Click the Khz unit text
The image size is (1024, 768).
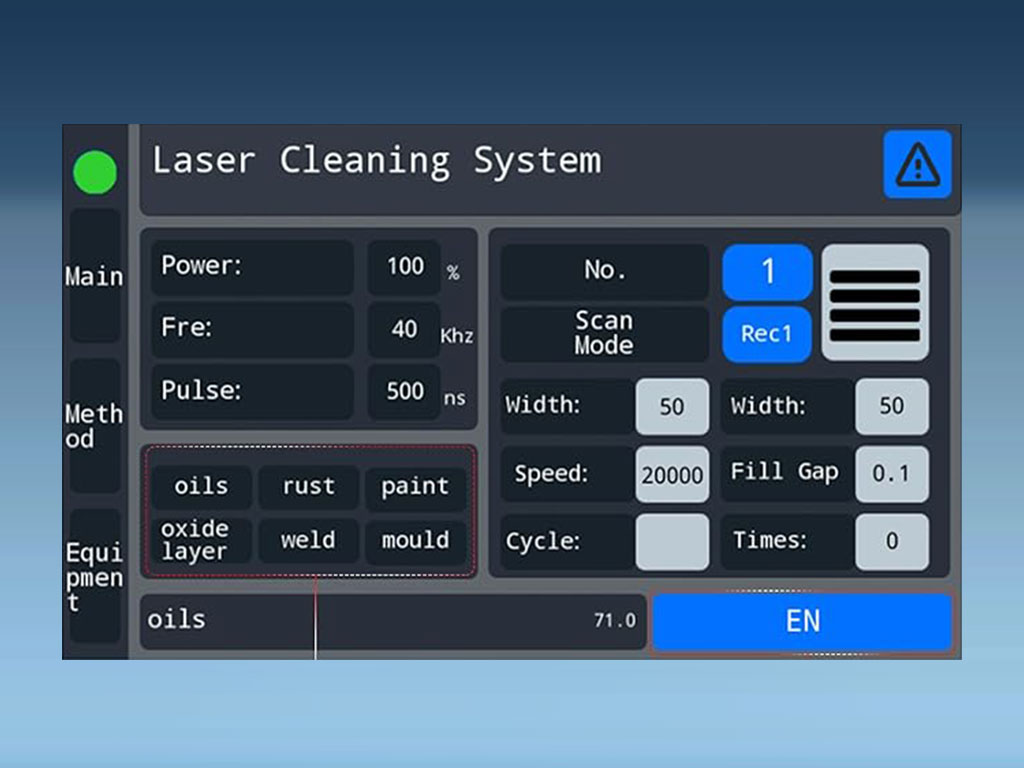[456, 336]
